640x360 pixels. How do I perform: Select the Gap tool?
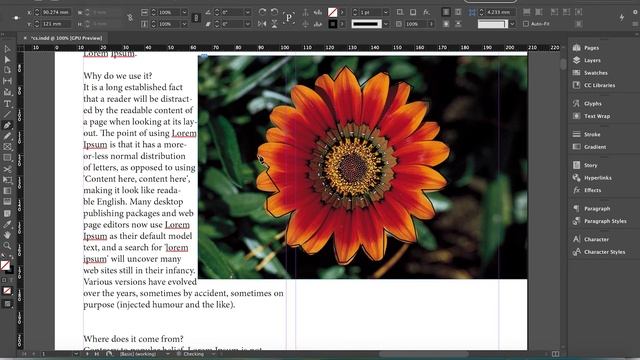7,81
